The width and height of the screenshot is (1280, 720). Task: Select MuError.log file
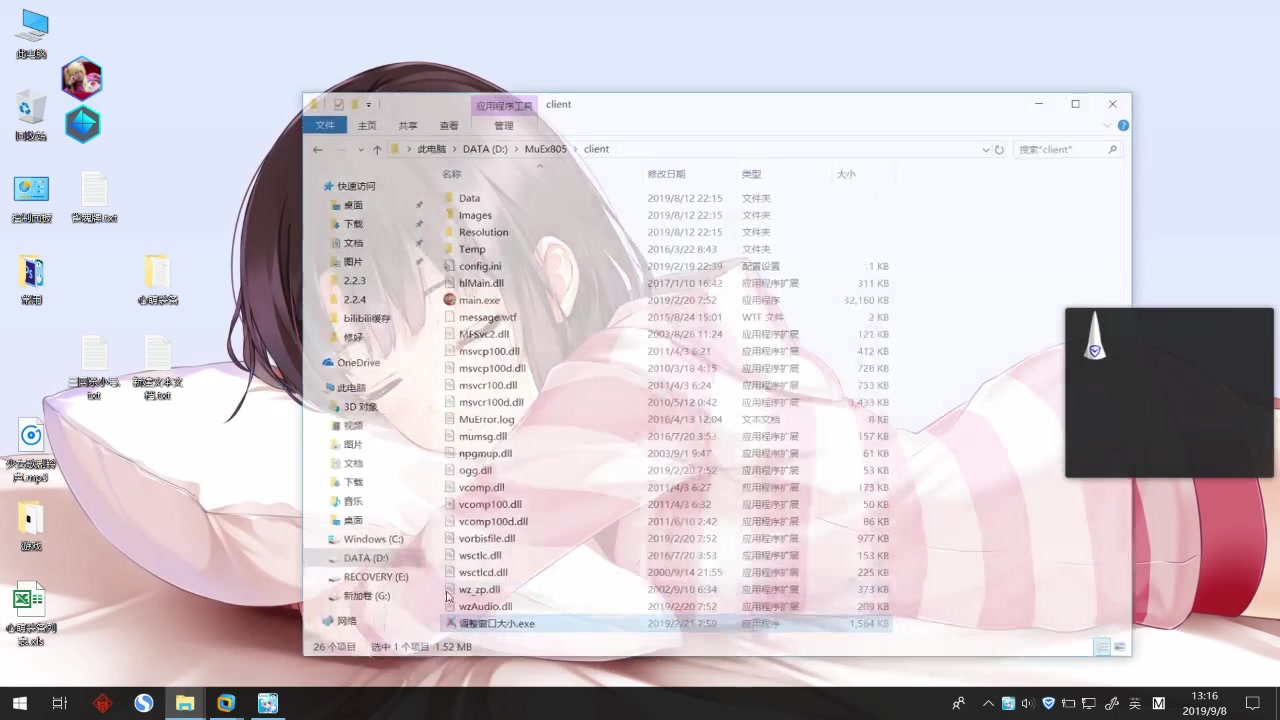486,419
